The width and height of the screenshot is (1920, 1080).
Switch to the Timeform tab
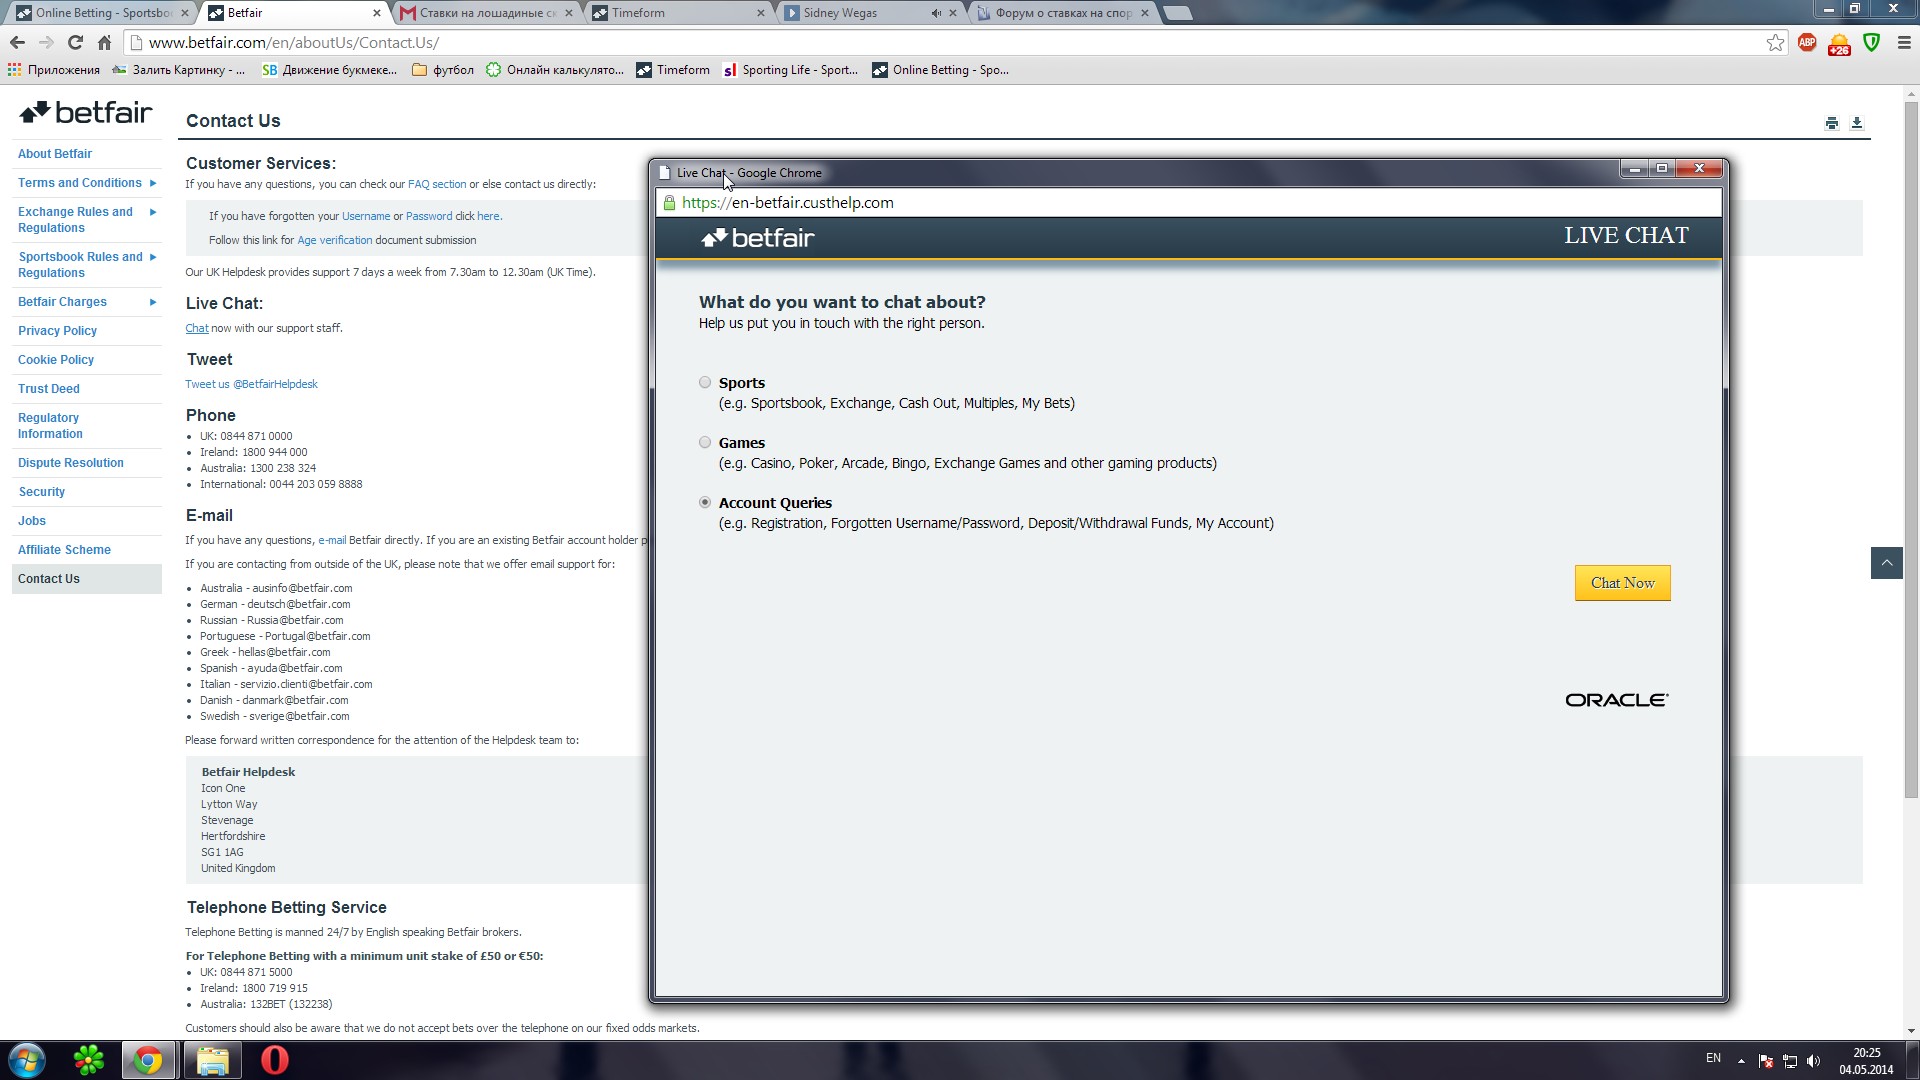click(x=676, y=13)
